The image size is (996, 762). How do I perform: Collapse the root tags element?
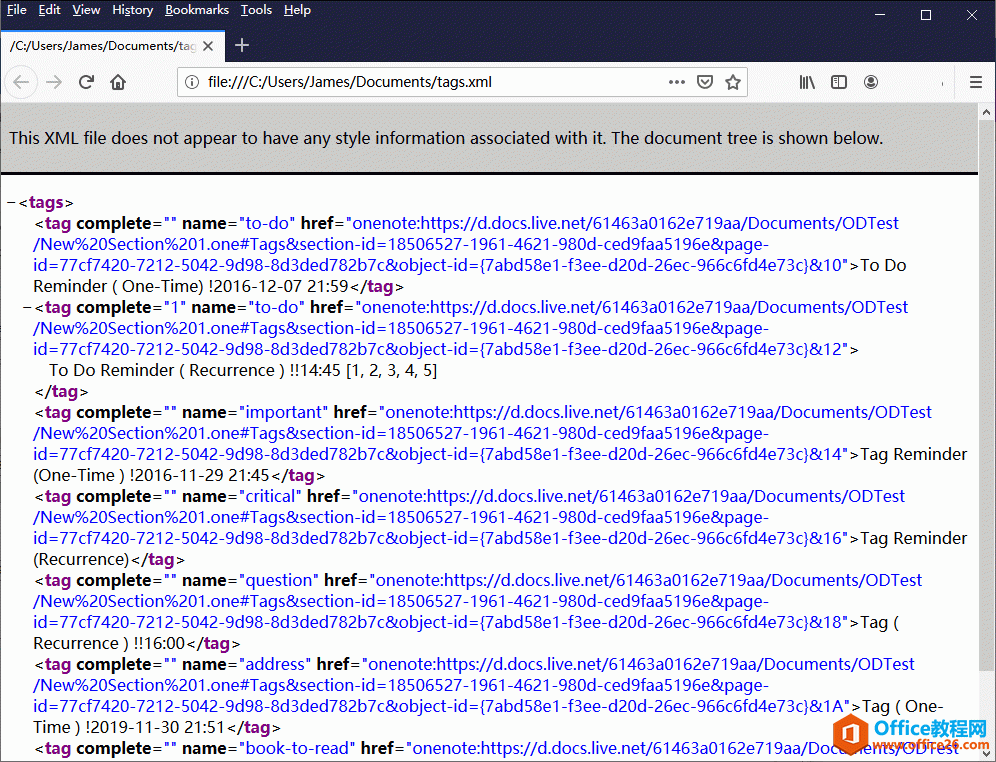(x=10, y=202)
